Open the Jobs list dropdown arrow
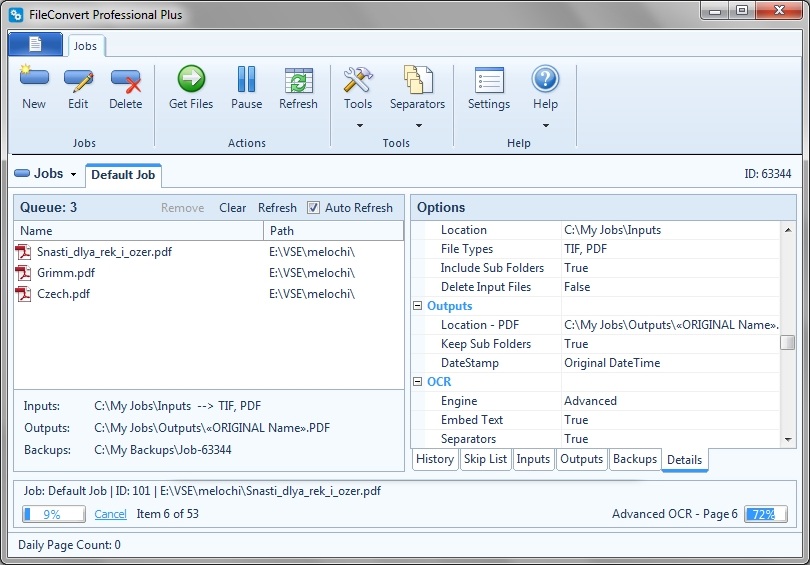This screenshot has height=565, width=810. [x=73, y=175]
